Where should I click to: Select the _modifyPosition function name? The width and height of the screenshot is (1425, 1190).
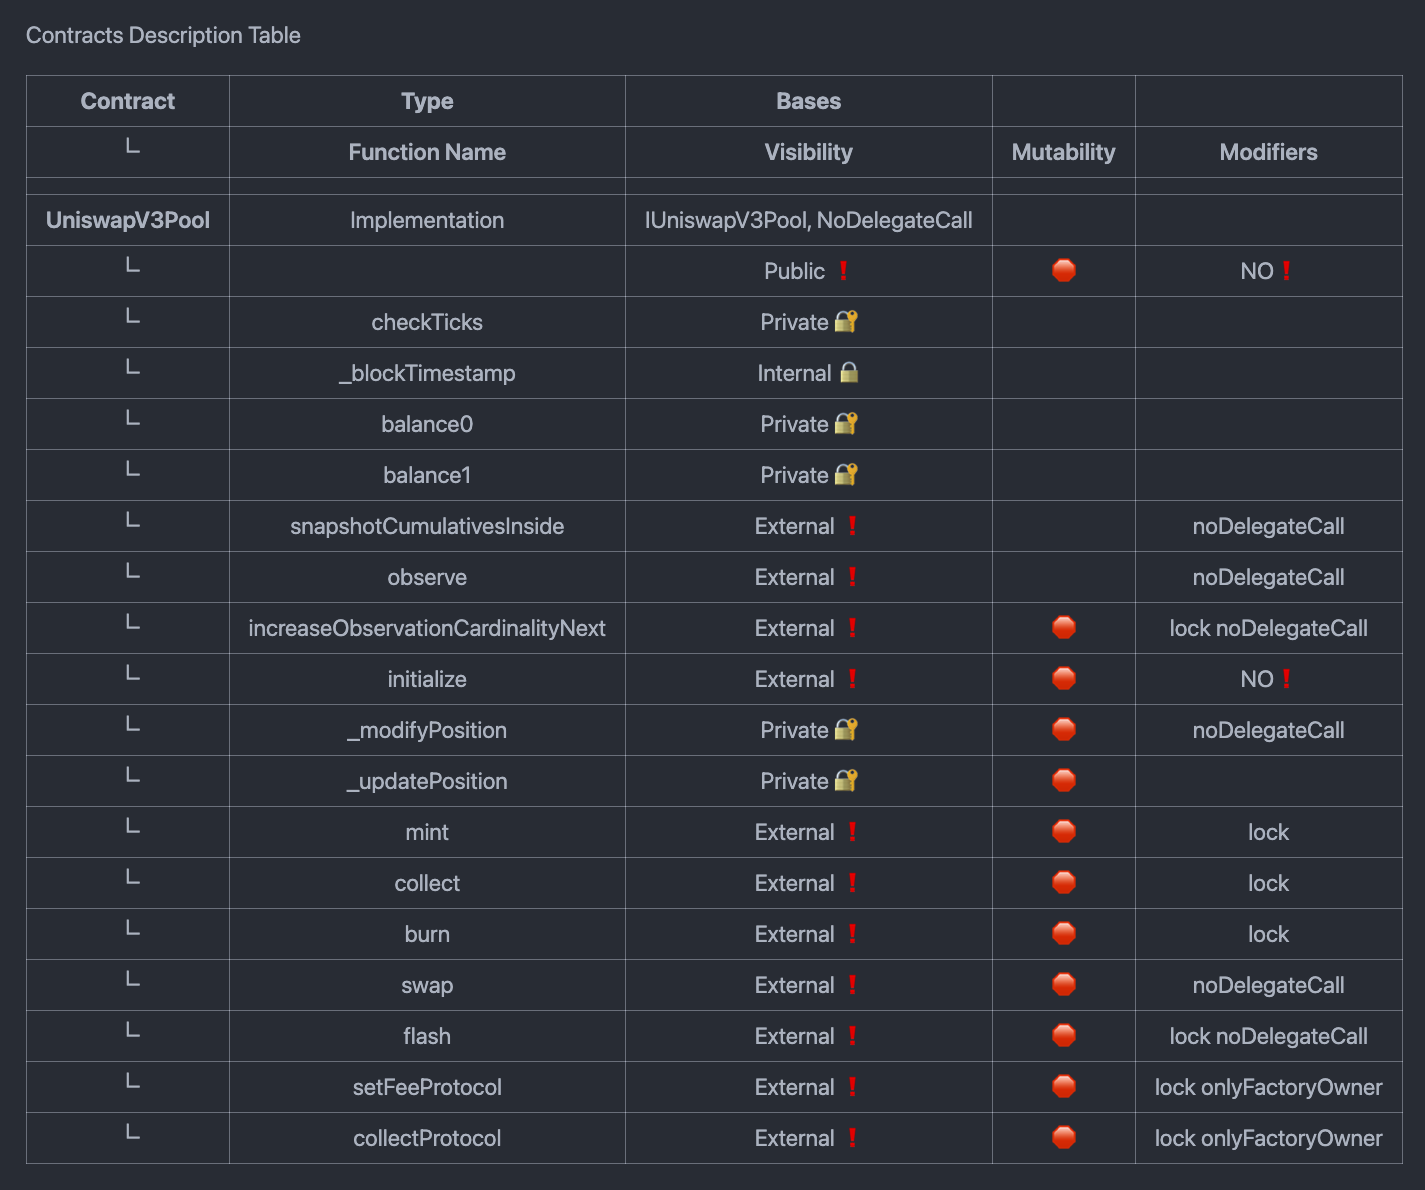pyautogui.click(x=427, y=730)
